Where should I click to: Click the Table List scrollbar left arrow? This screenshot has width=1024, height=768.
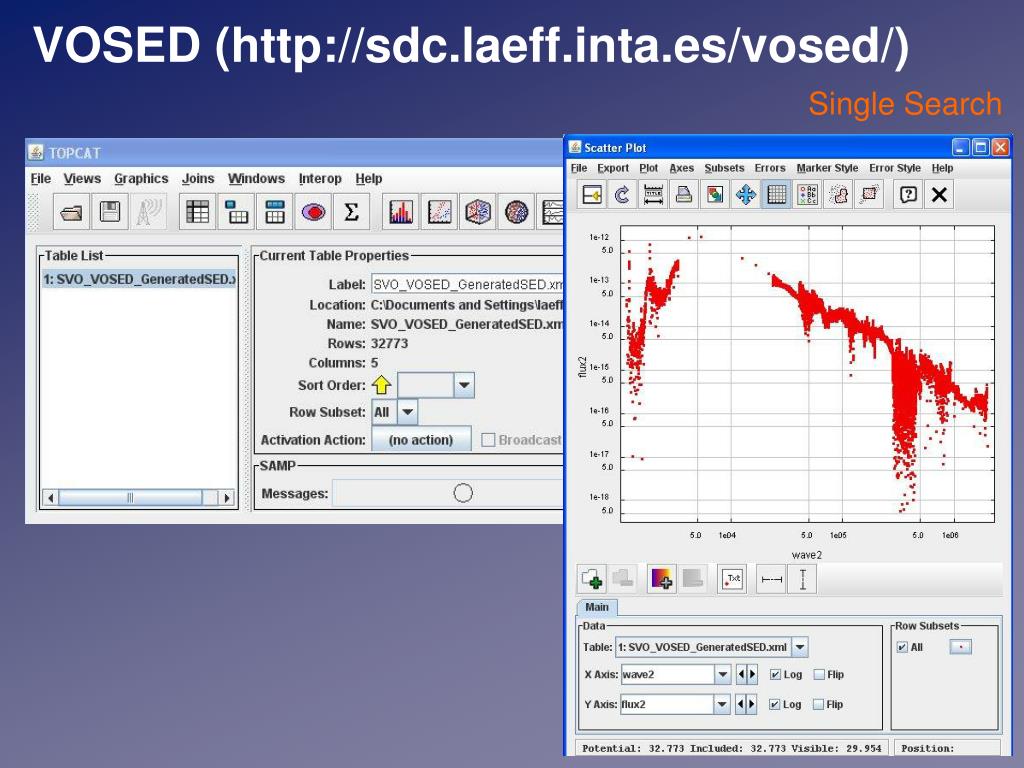[x=51, y=498]
